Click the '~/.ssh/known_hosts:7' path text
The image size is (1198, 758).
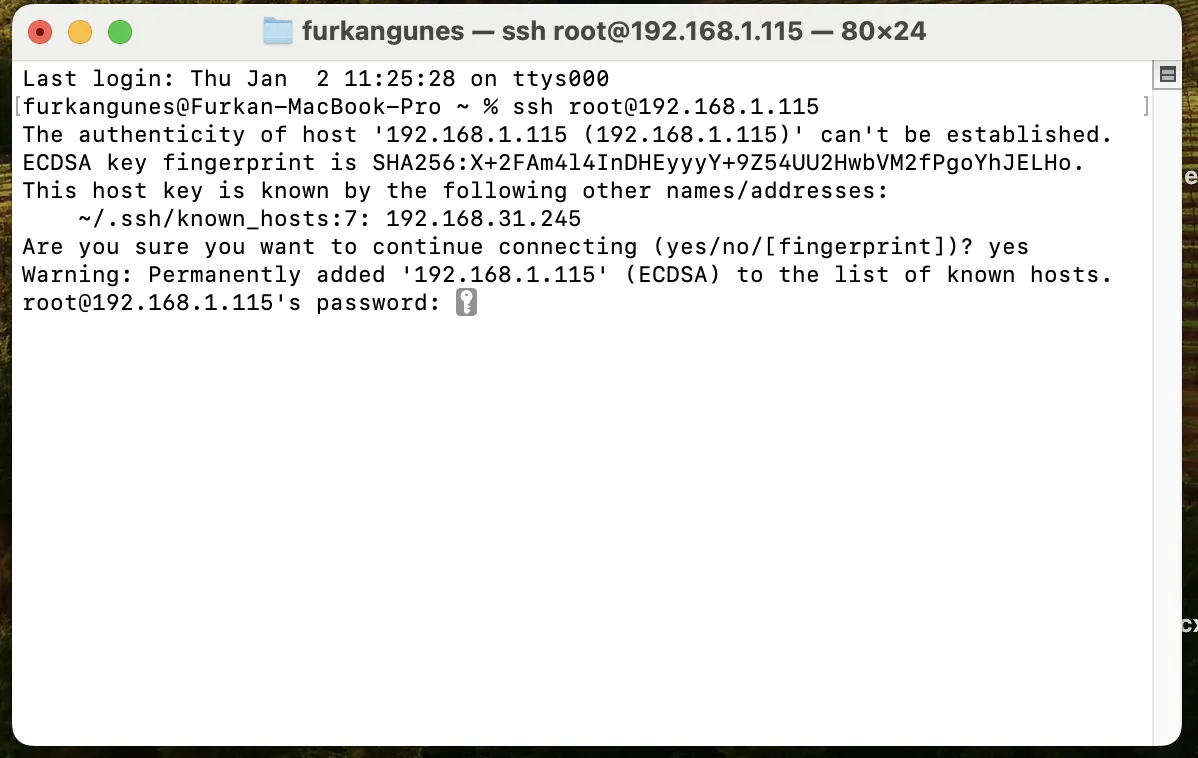click(x=217, y=219)
